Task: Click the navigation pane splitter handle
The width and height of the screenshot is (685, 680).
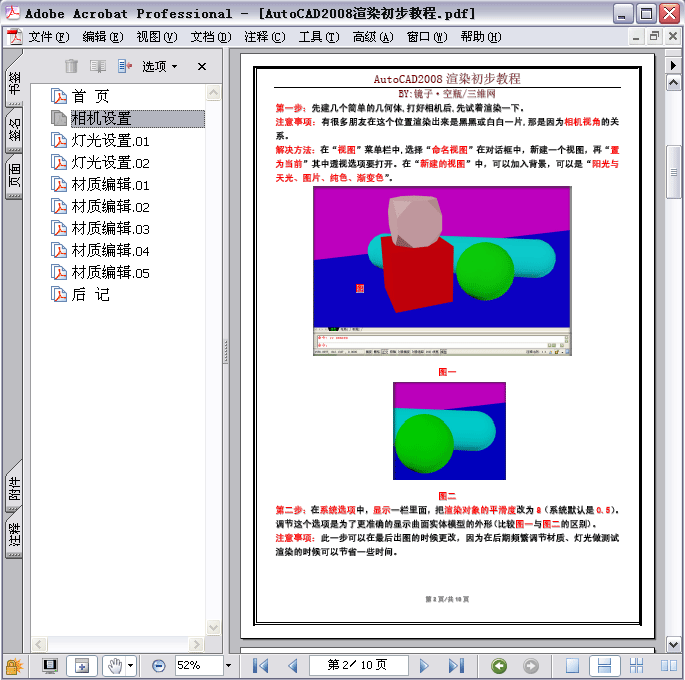Action: point(226,351)
